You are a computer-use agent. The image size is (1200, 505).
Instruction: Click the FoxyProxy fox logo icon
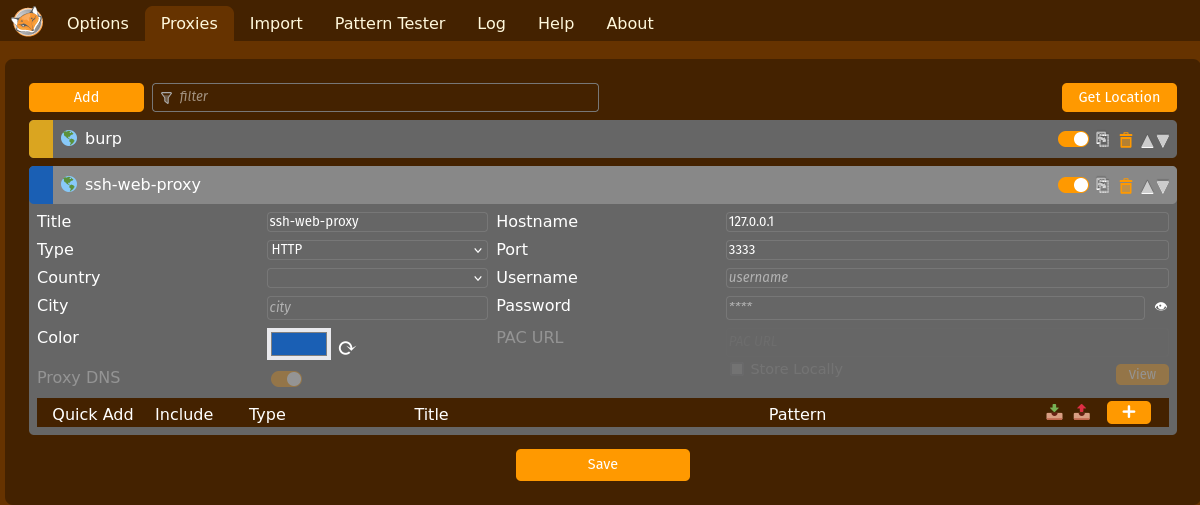[27, 21]
